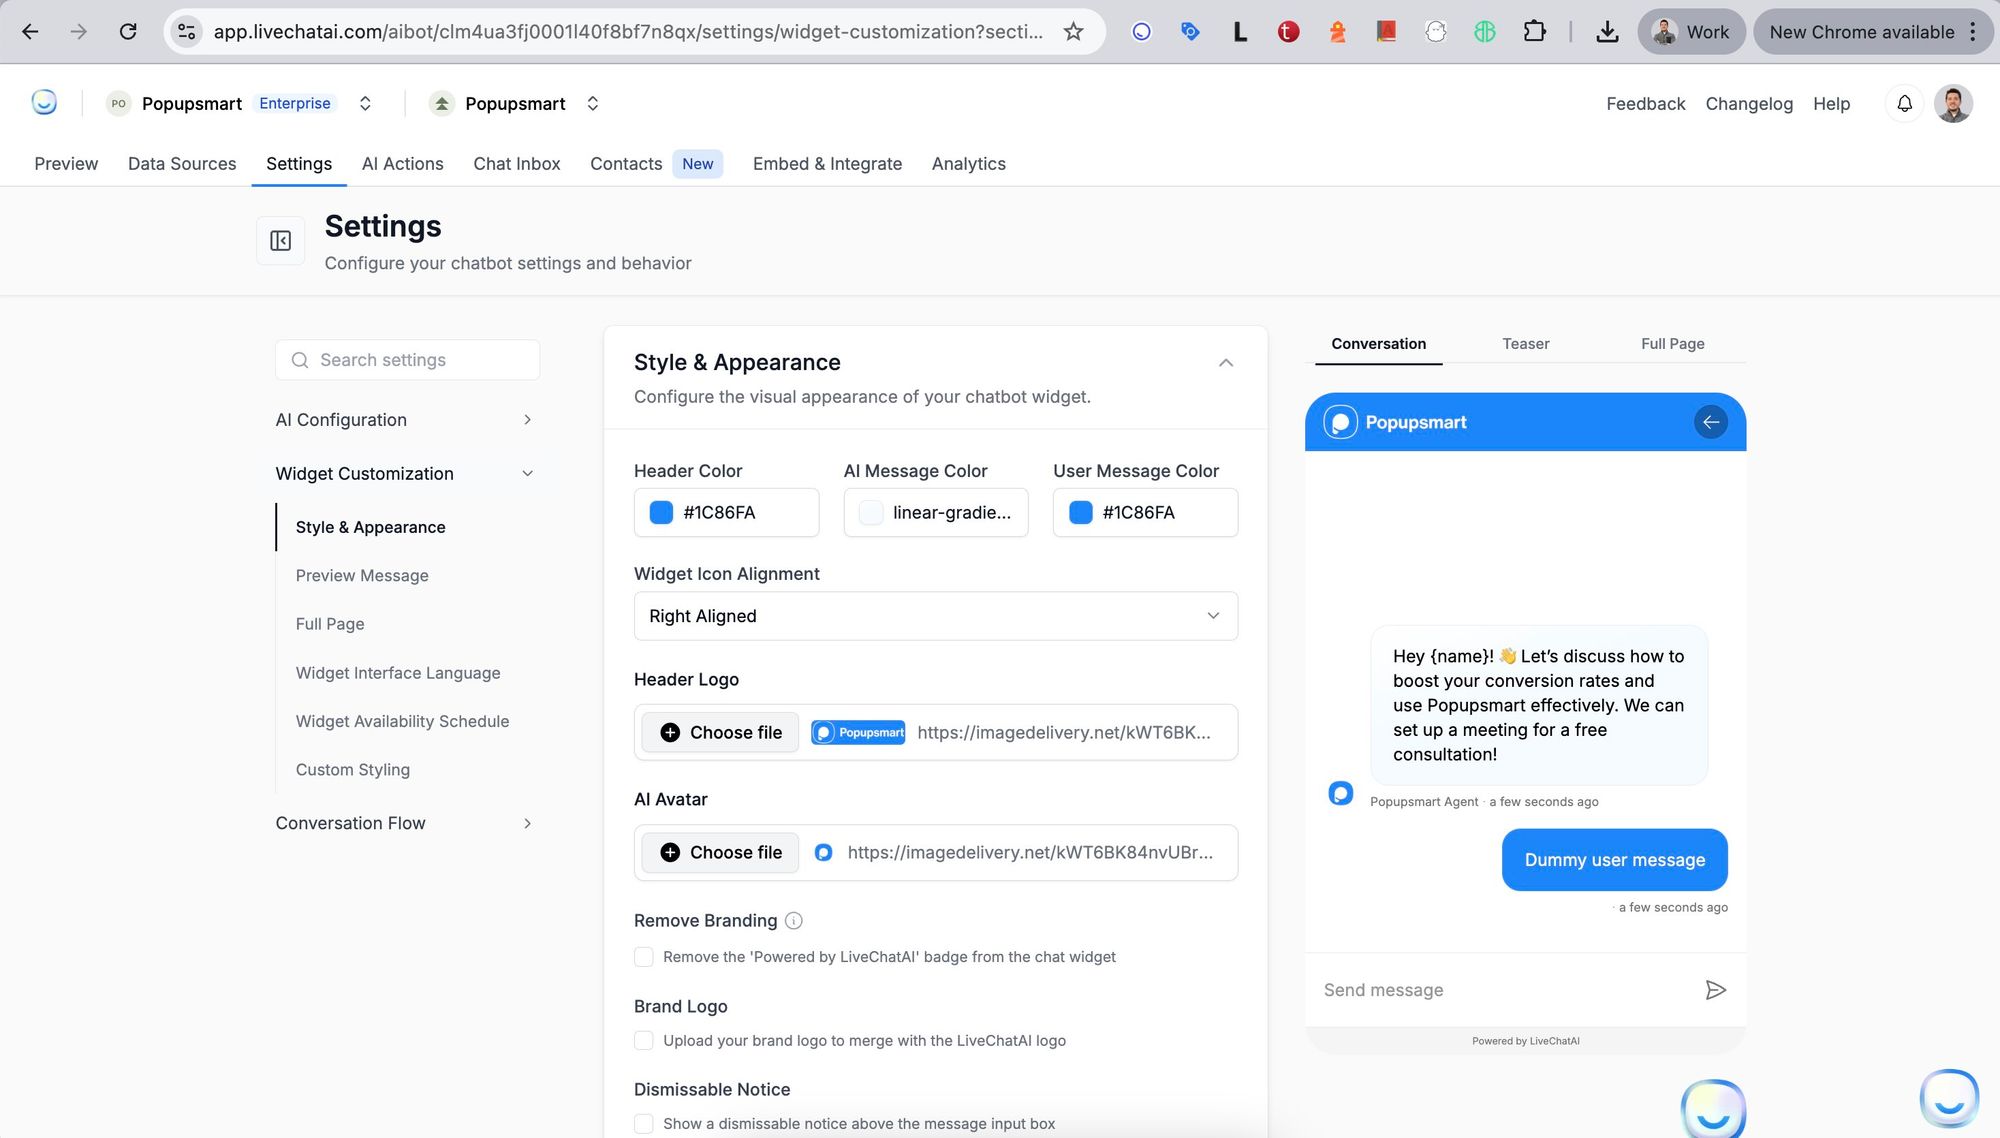Open User Message Color swatch picker

click(x=1080, y=513)
